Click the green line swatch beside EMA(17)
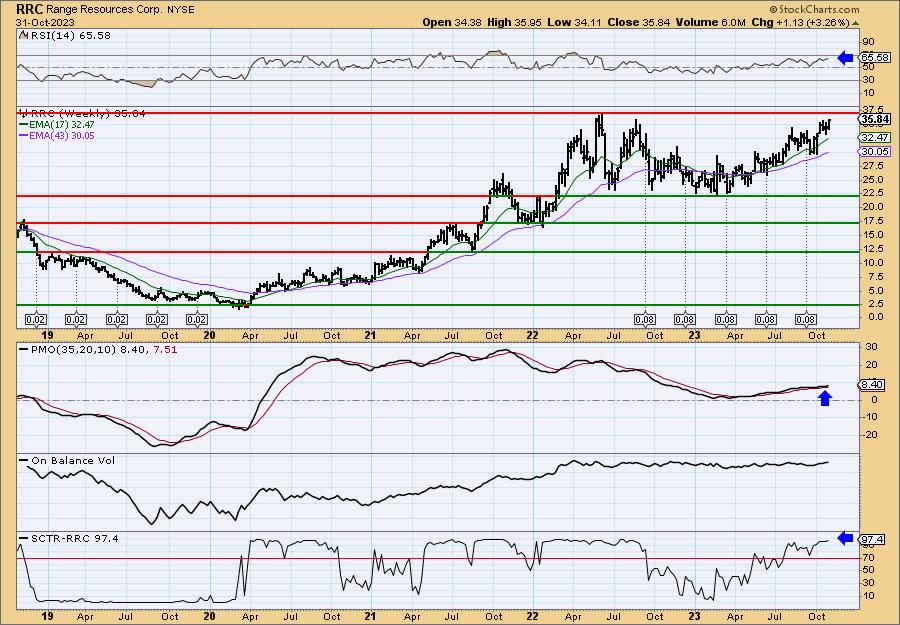Screen dimensions: 900x625 pos(25,125)
